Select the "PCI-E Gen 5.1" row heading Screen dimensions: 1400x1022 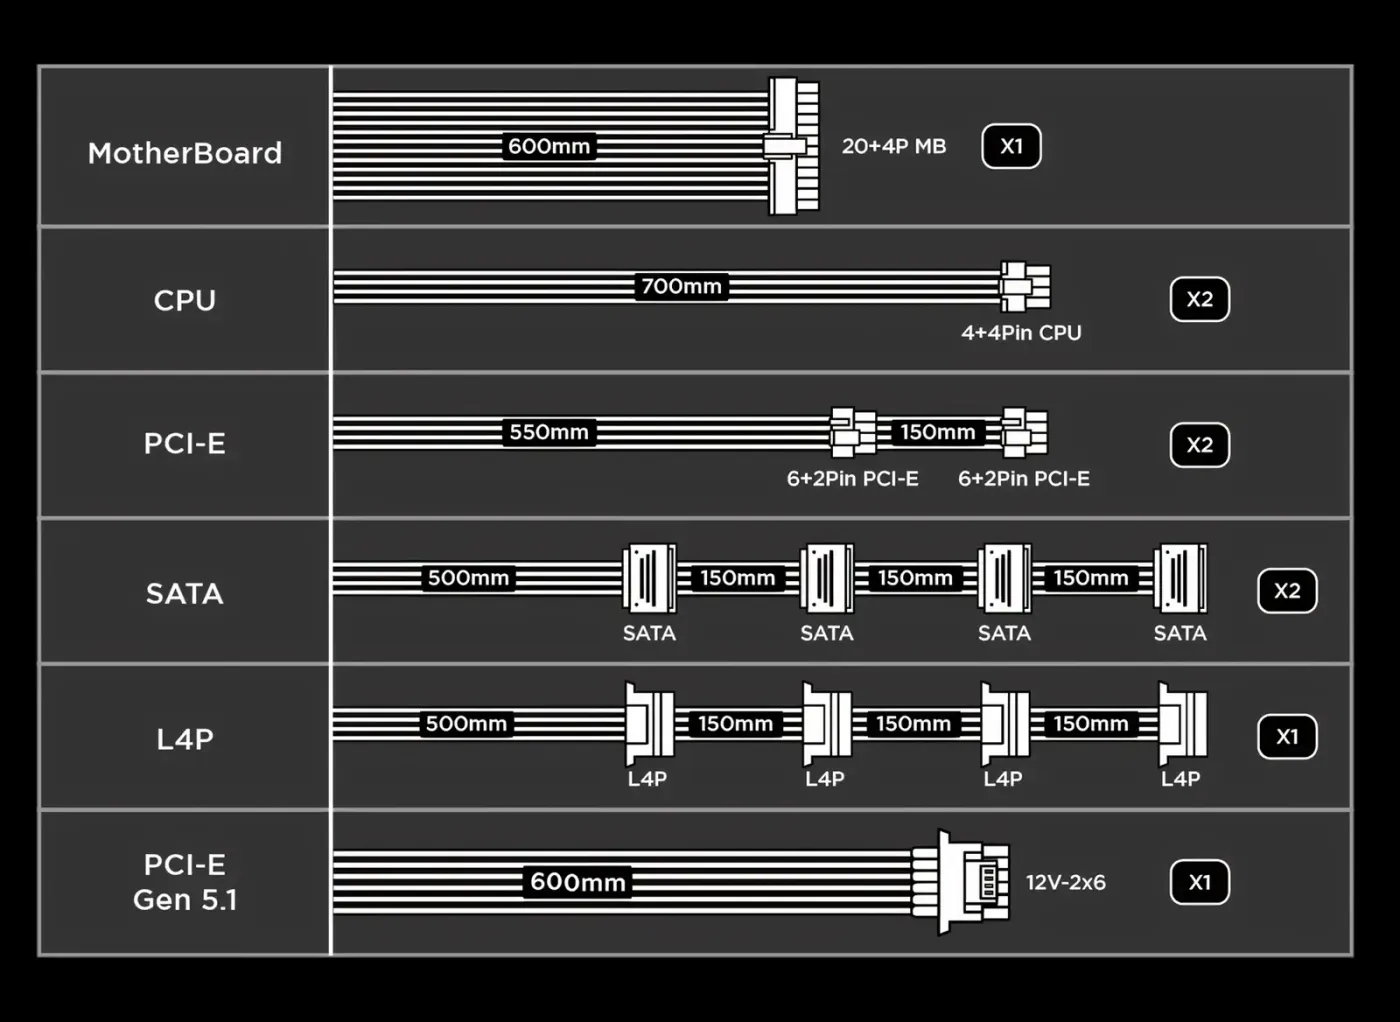coord(185,882)
